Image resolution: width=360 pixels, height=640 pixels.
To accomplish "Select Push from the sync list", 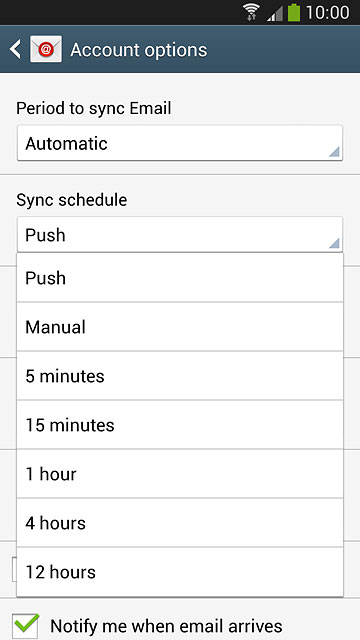I will tap(180, 278).
